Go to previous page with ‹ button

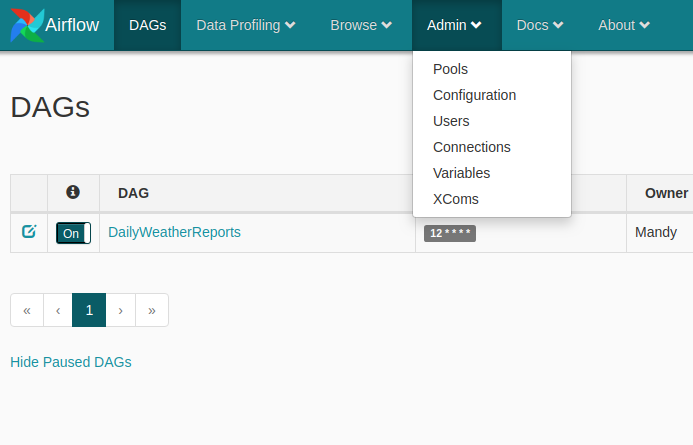[x=58, y=310]
